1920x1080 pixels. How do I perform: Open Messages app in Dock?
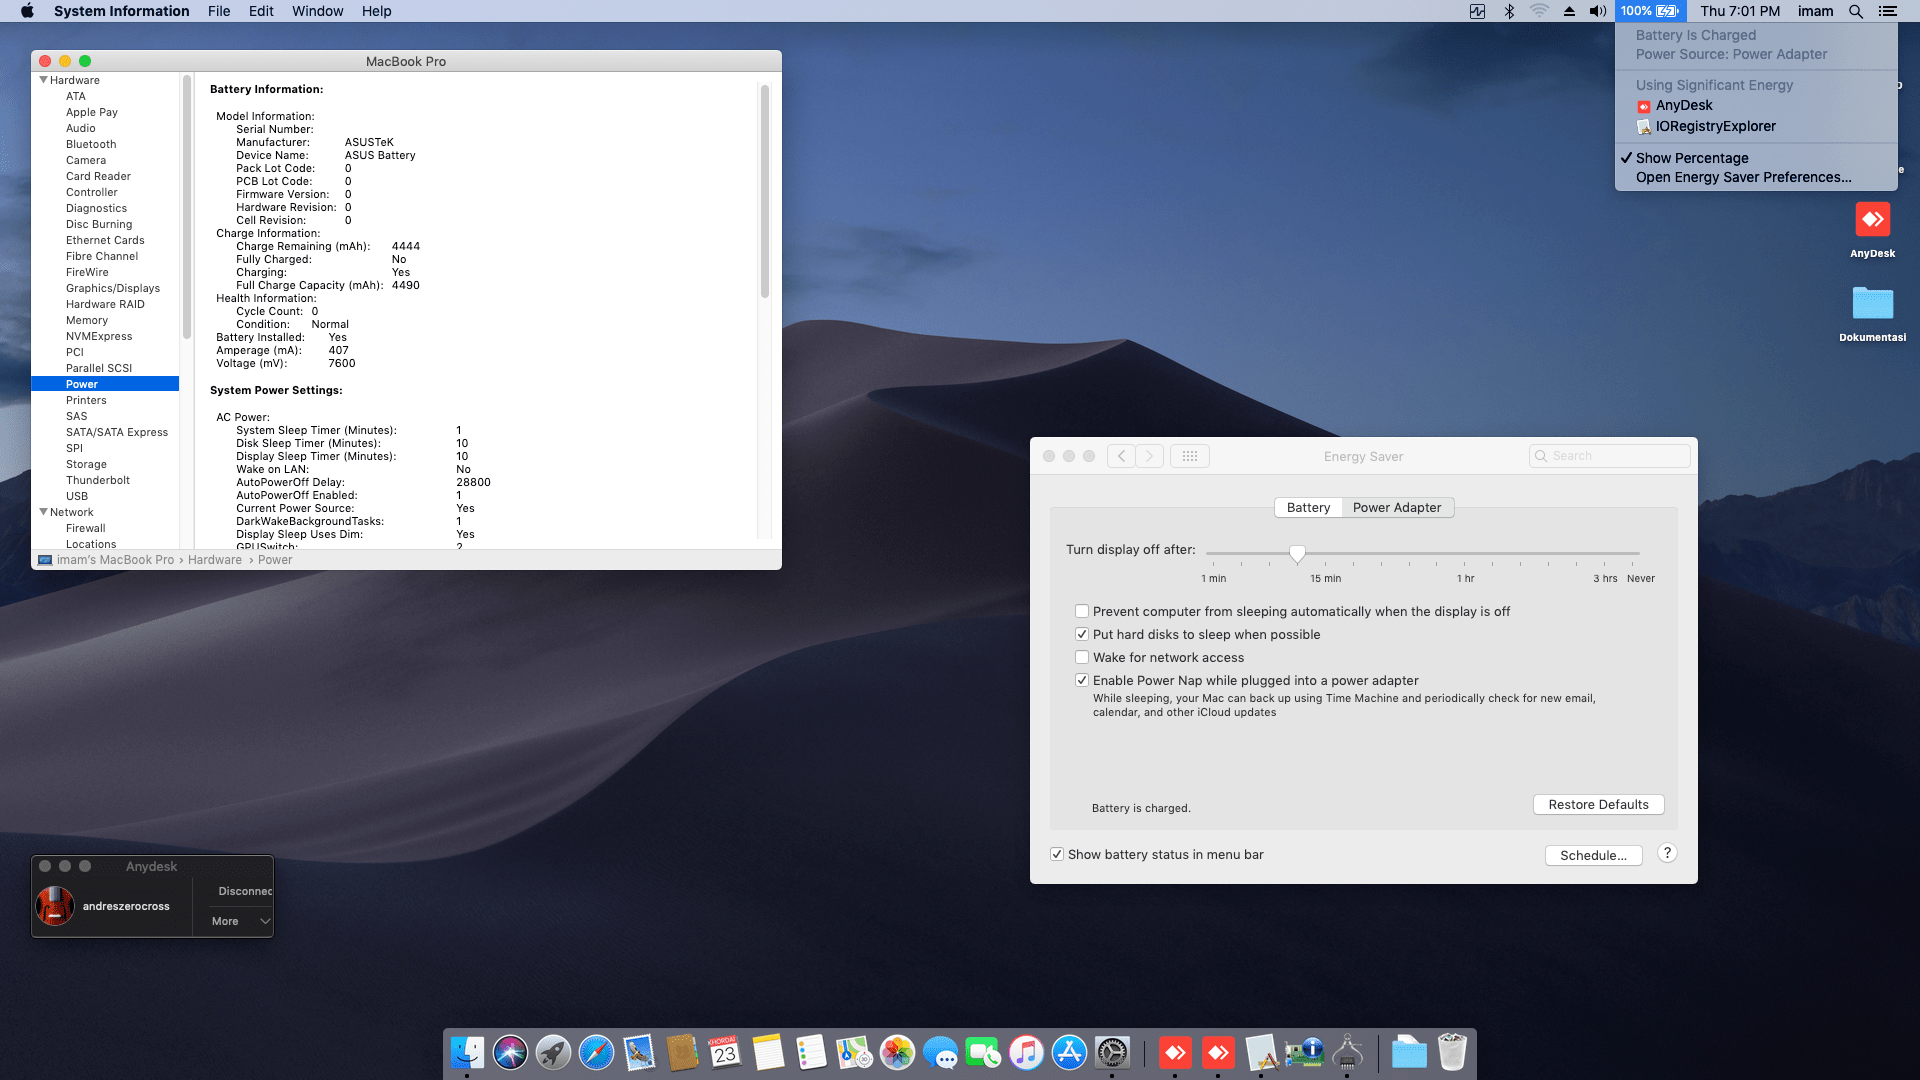(x=940, y=1052)
